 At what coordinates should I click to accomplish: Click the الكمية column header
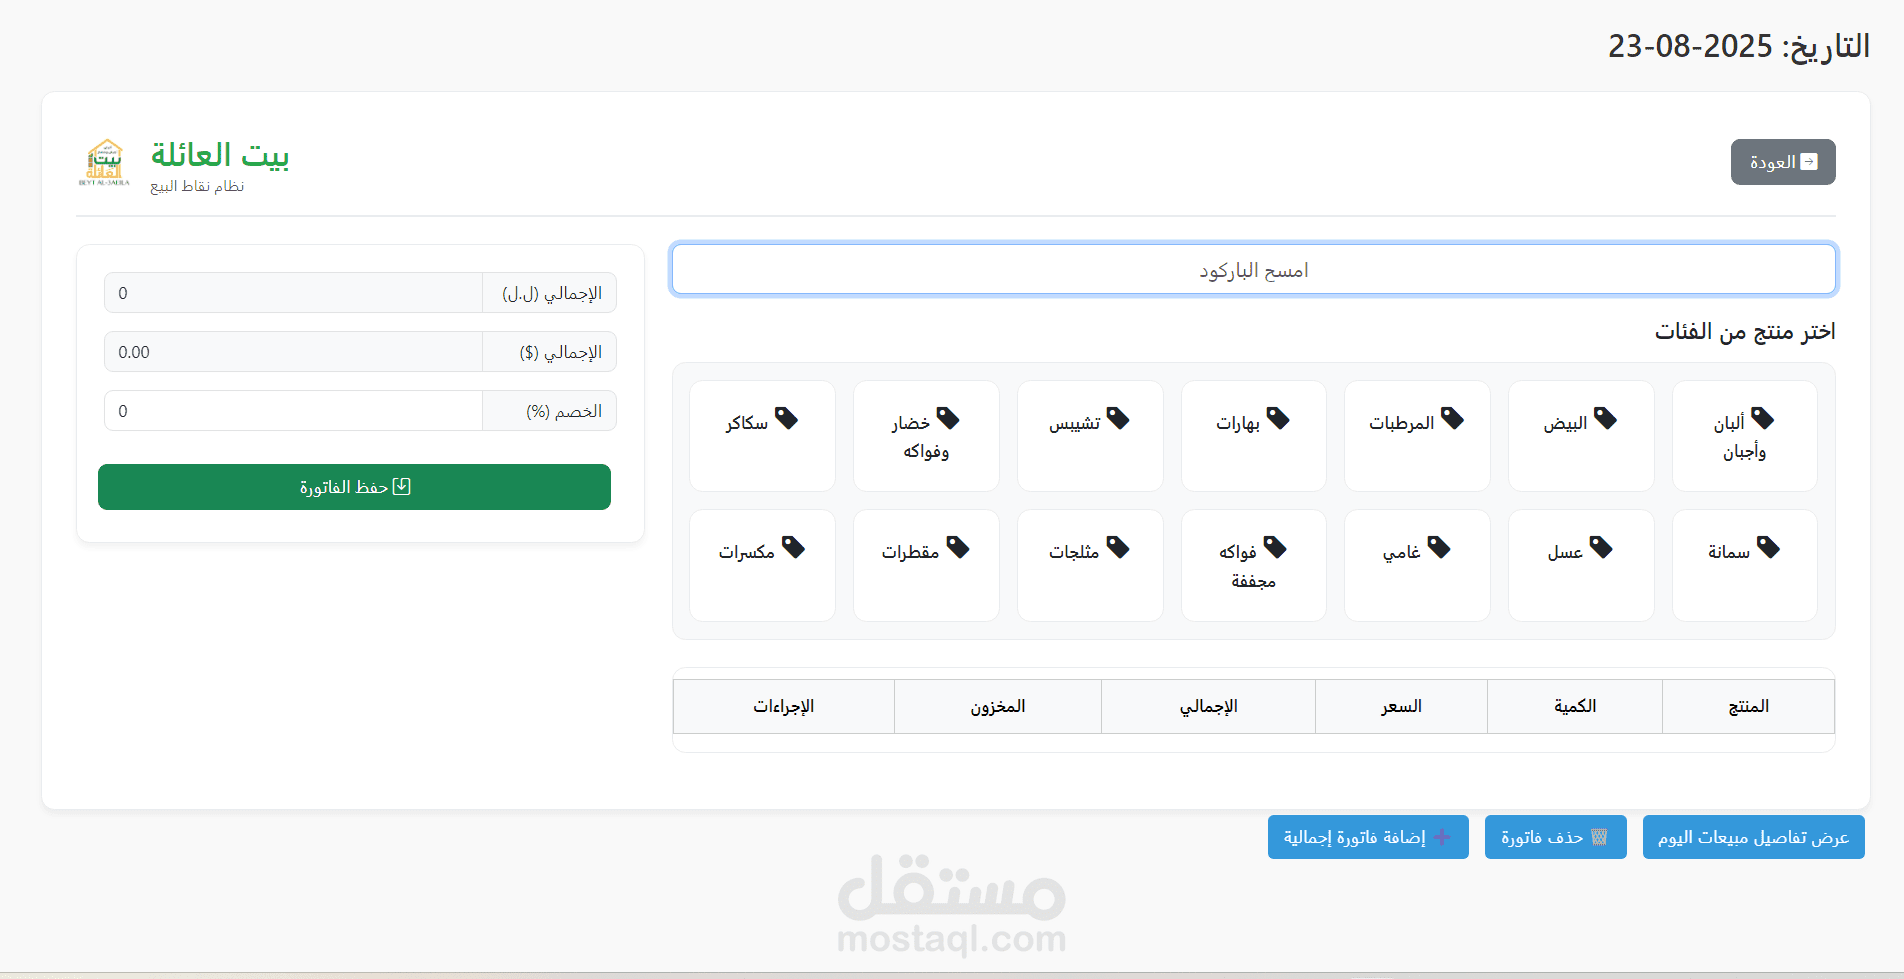pyautogui.click(x=1575, y=706)
